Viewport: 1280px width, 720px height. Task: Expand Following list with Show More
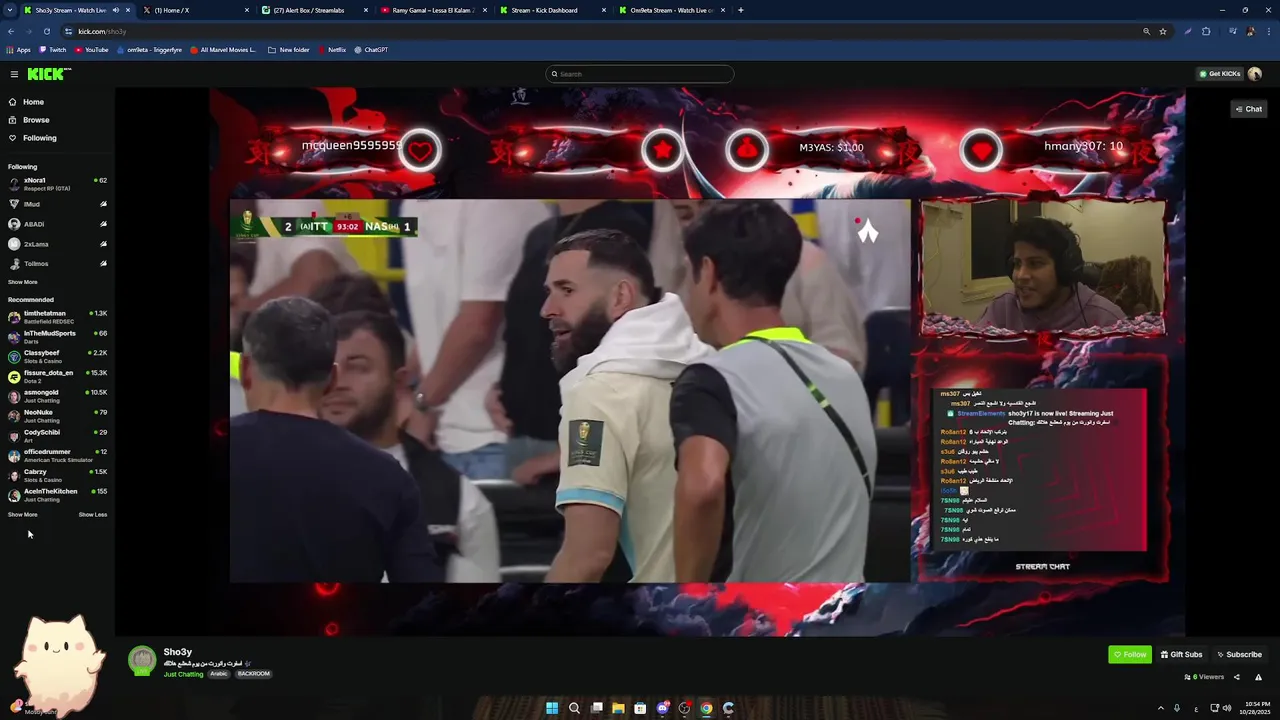[23, 282]
